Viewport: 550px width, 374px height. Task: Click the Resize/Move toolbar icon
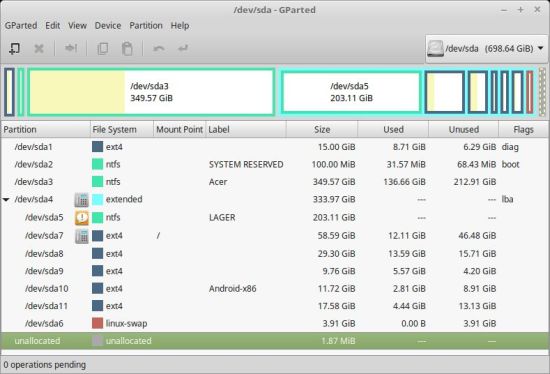click(x=71, y=48)
